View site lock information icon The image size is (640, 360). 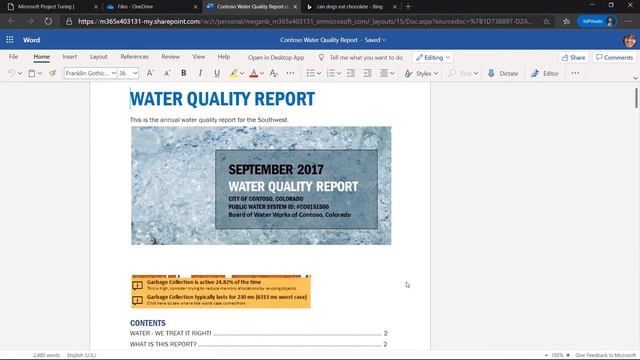pyautogui.click(x=69, y=21)
